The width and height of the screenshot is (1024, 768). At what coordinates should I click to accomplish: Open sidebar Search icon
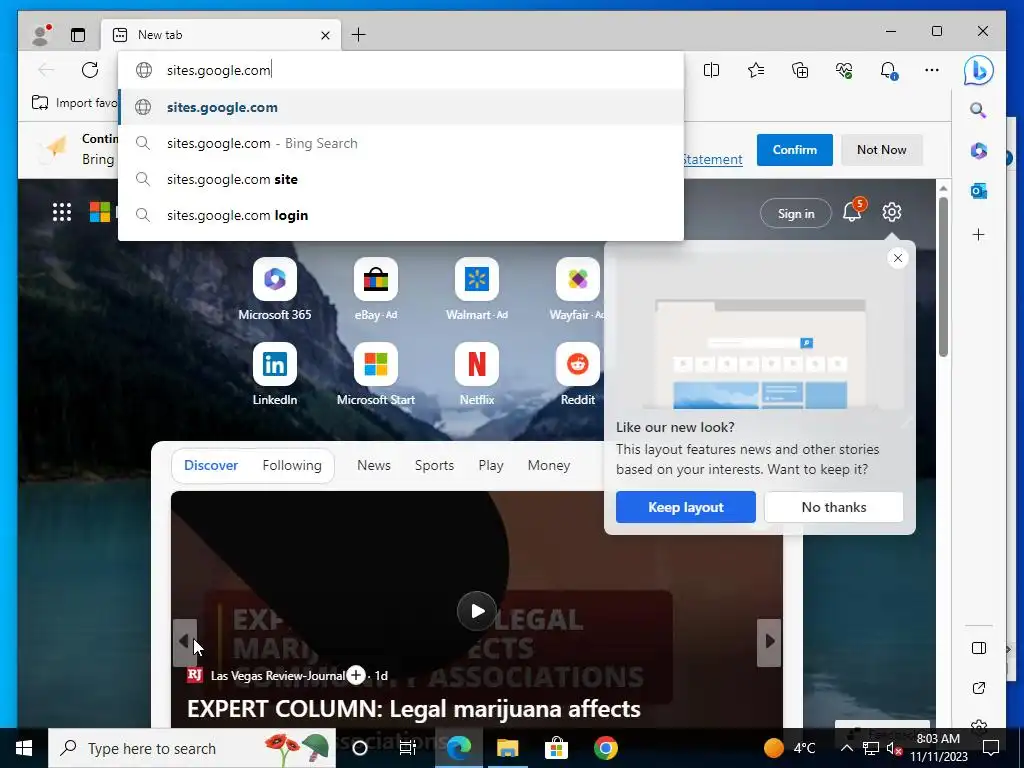(978, 110)
